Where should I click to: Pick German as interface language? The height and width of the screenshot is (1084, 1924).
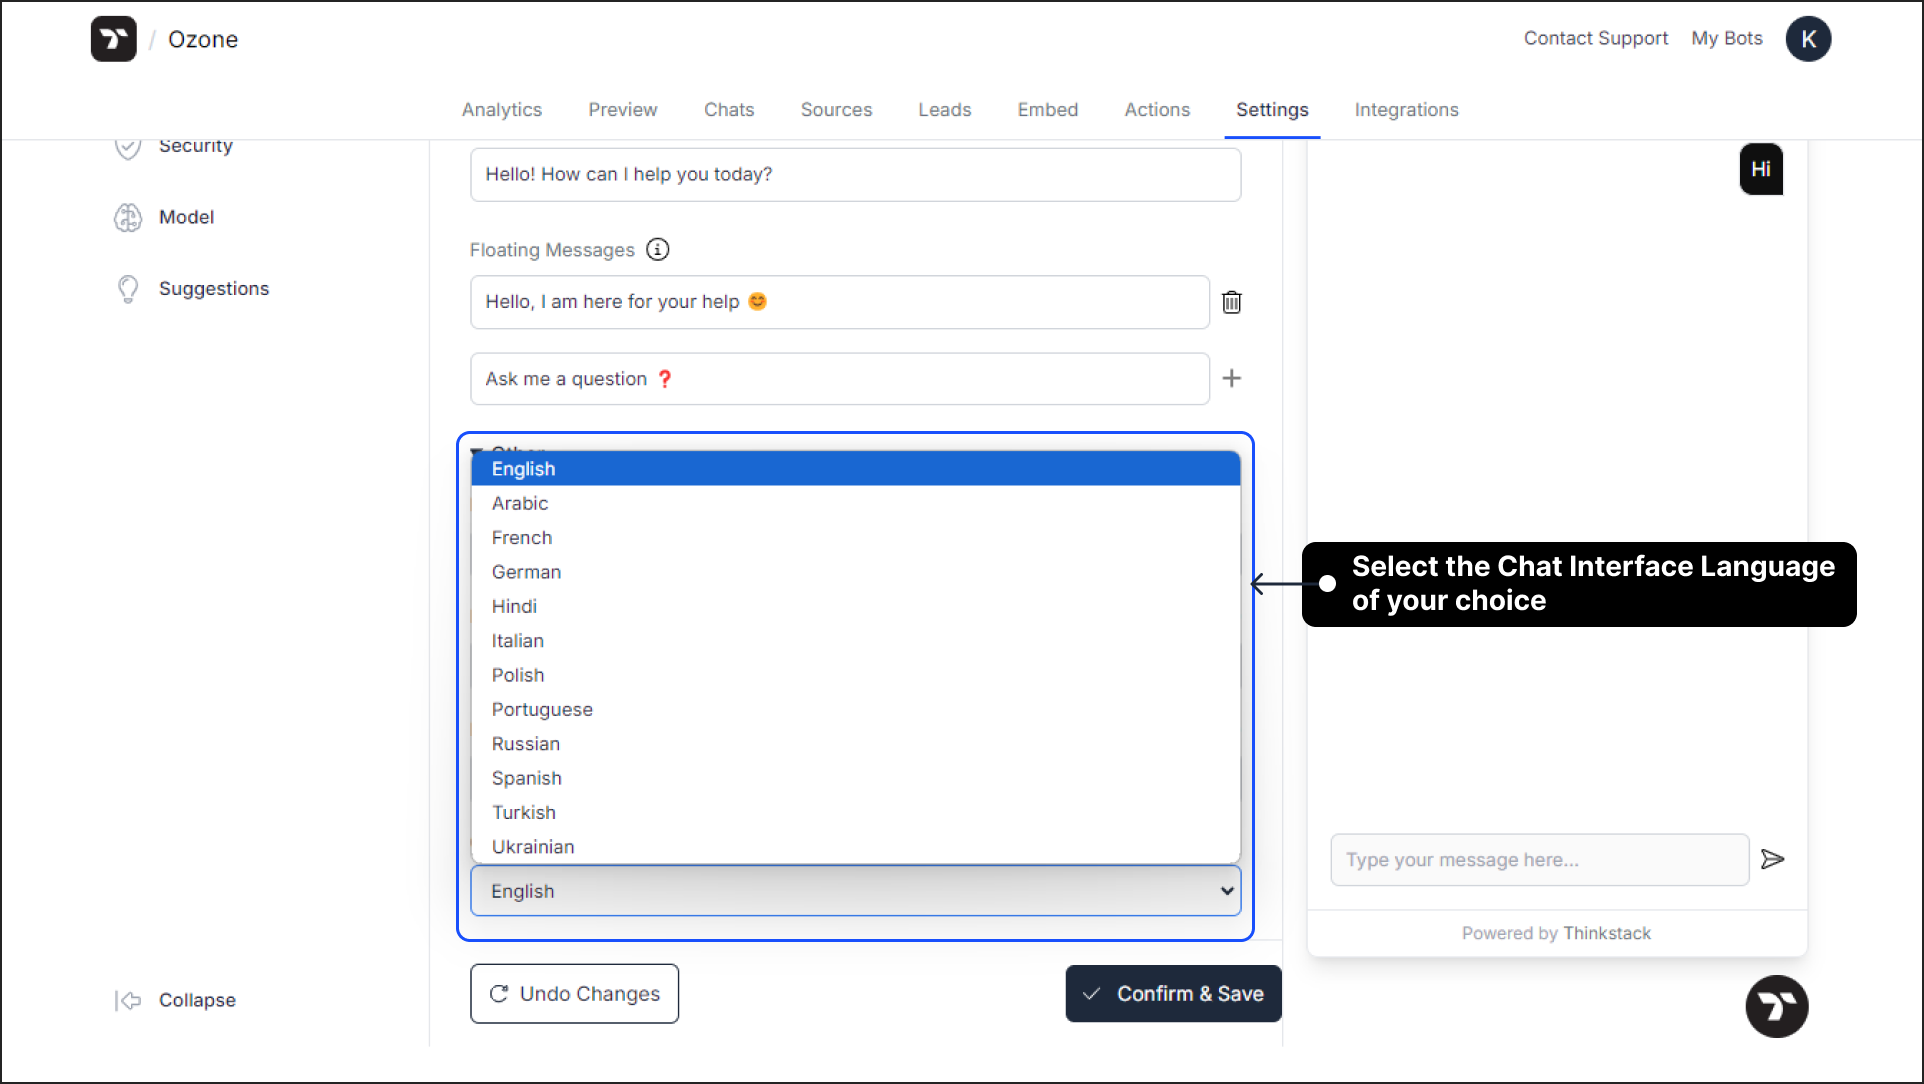856,572
